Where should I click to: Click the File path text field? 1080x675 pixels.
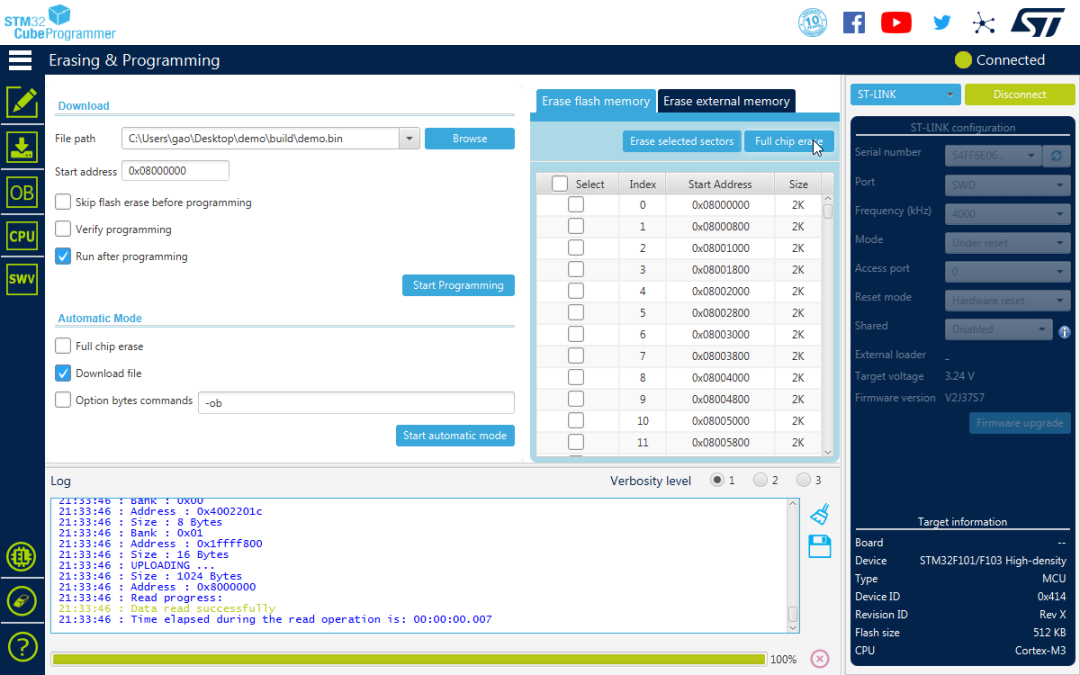coord(260,138)
